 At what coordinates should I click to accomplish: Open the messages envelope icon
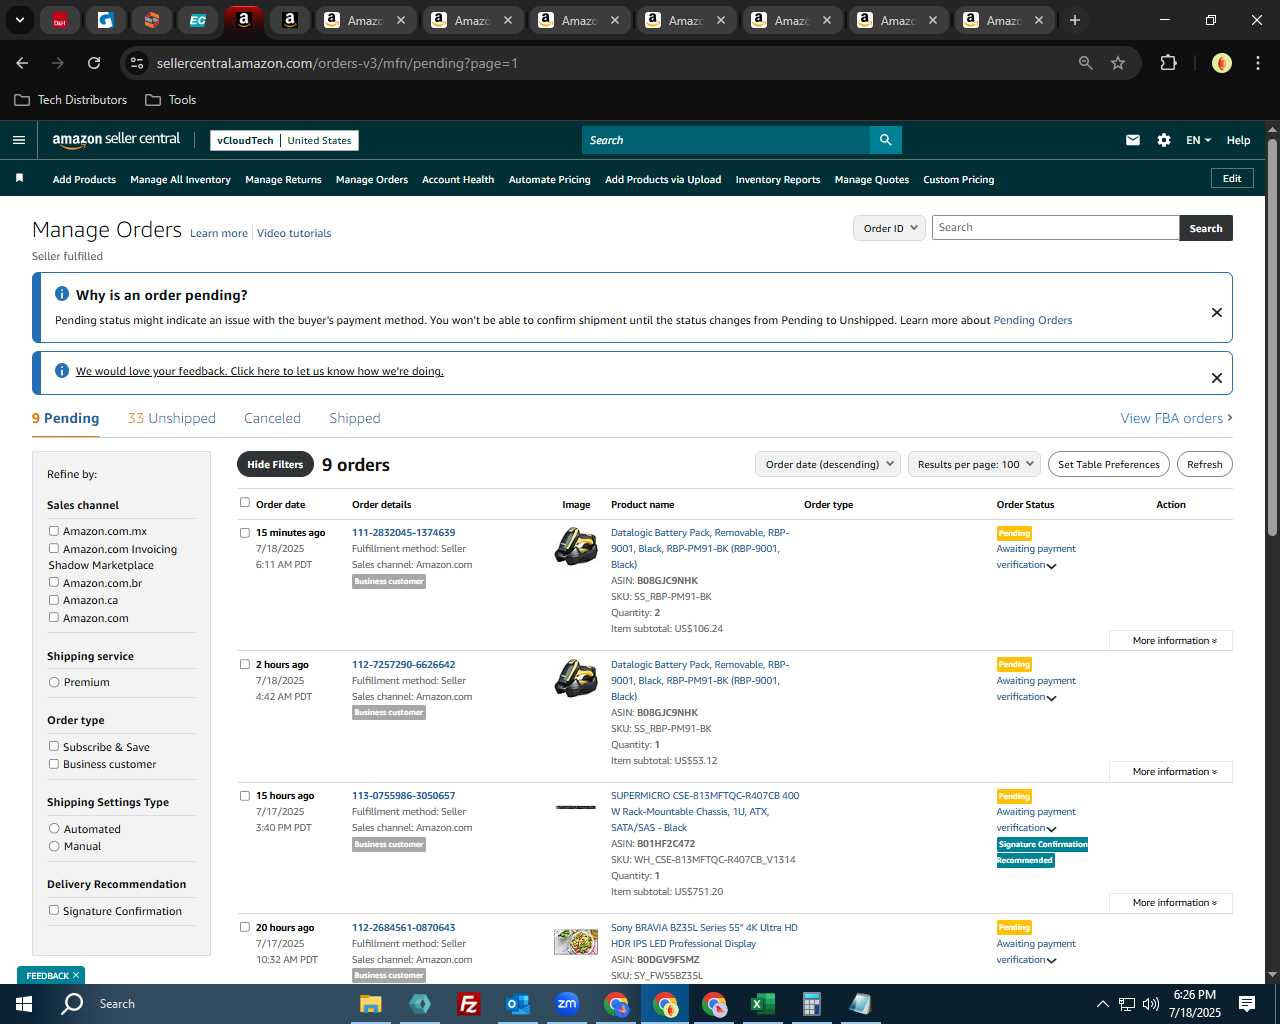[1133, 140]
